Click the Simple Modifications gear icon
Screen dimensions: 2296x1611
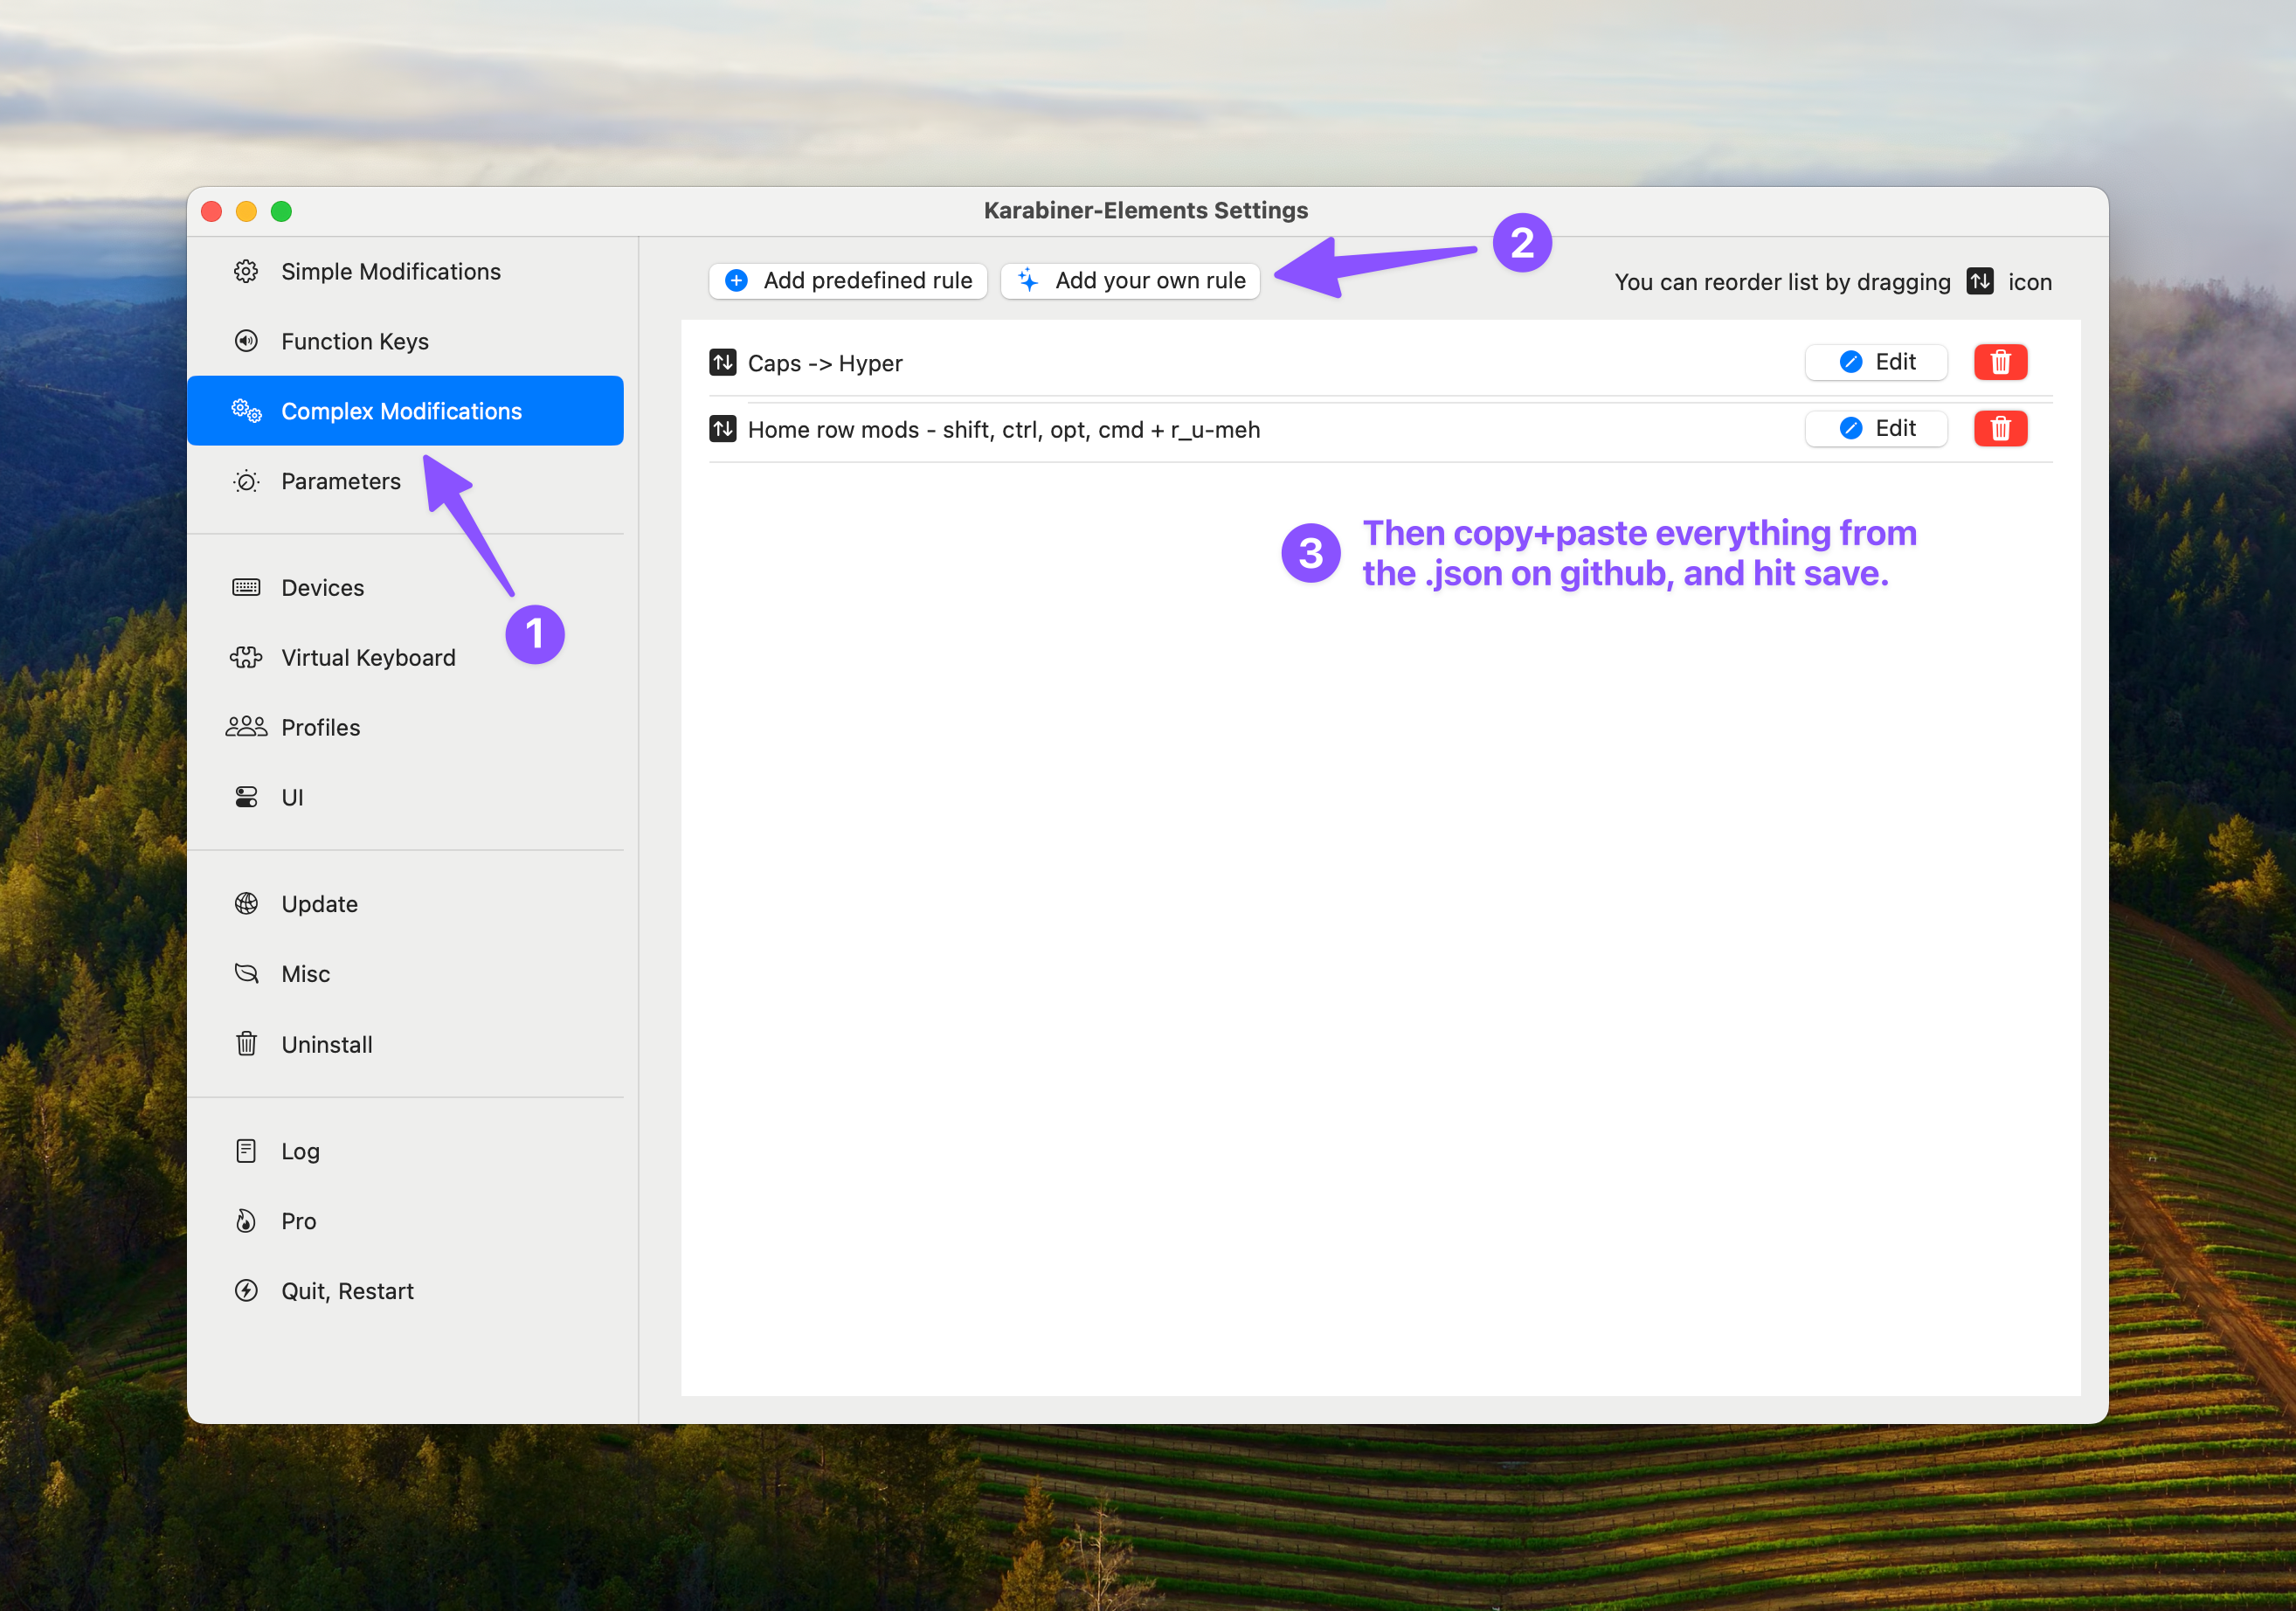click(246, 271)
